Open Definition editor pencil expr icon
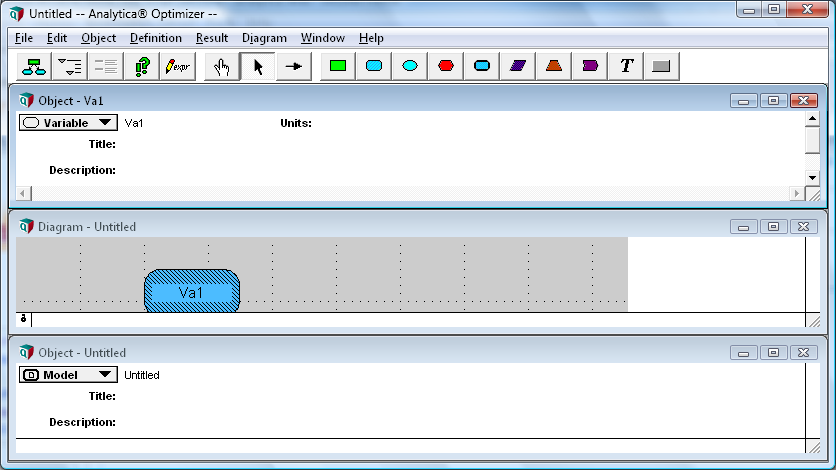The width and height of the screenshot is (836, 470). [x=178, y=67]
